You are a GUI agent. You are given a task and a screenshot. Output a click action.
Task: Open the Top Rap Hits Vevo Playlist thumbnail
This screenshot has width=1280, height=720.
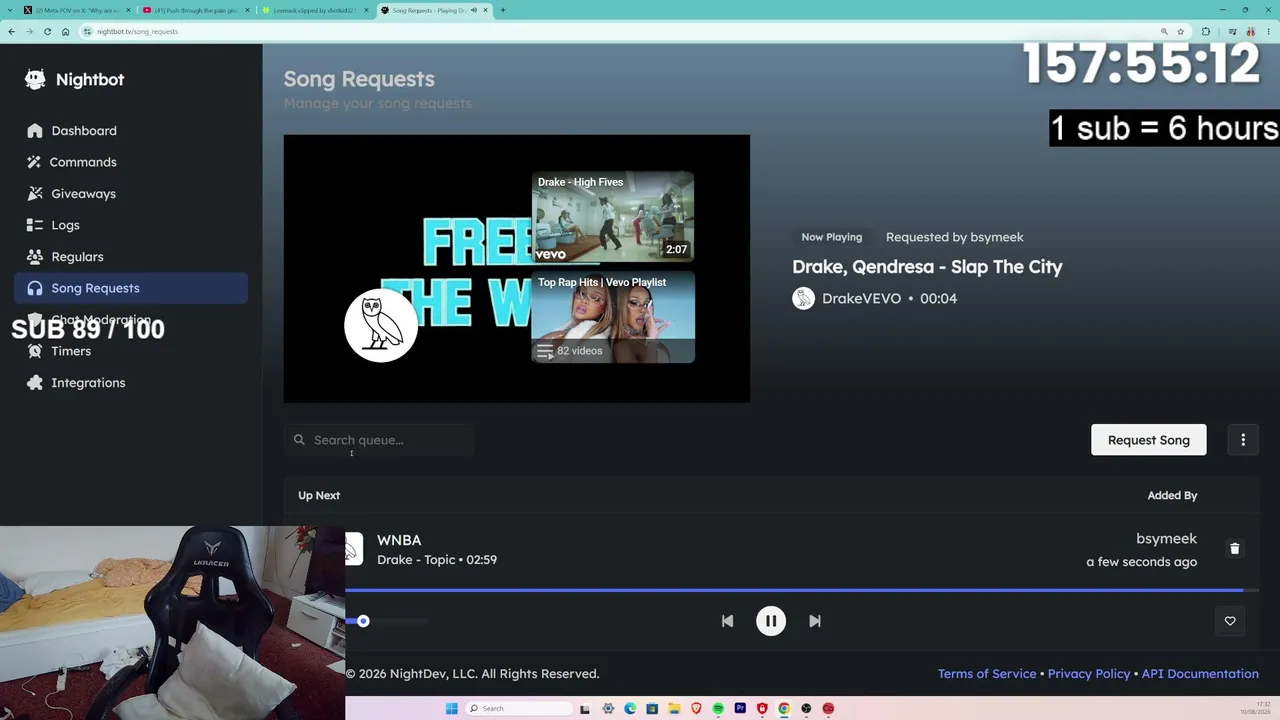pos(613,317)
